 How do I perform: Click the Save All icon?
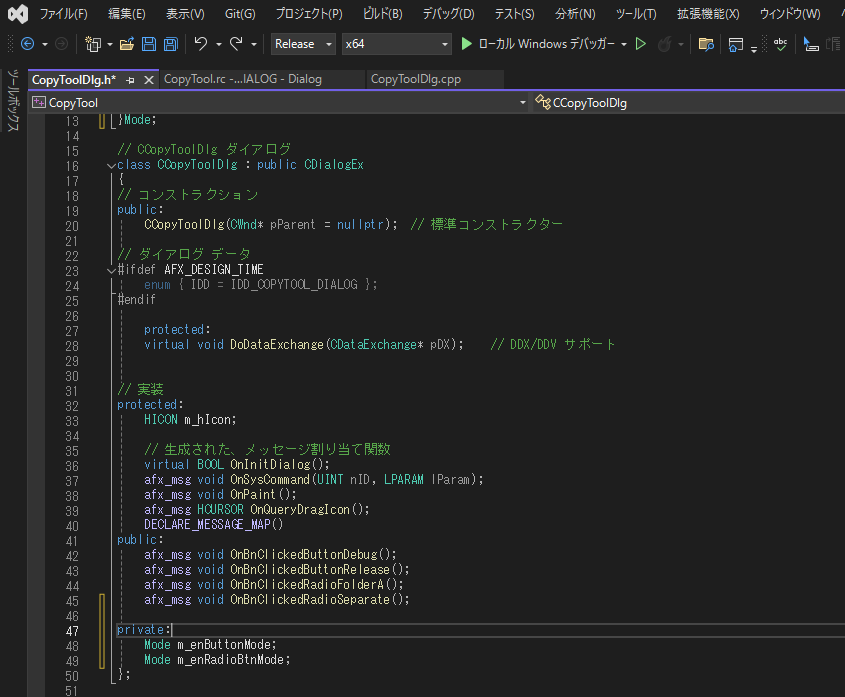[x=170, y=44]
